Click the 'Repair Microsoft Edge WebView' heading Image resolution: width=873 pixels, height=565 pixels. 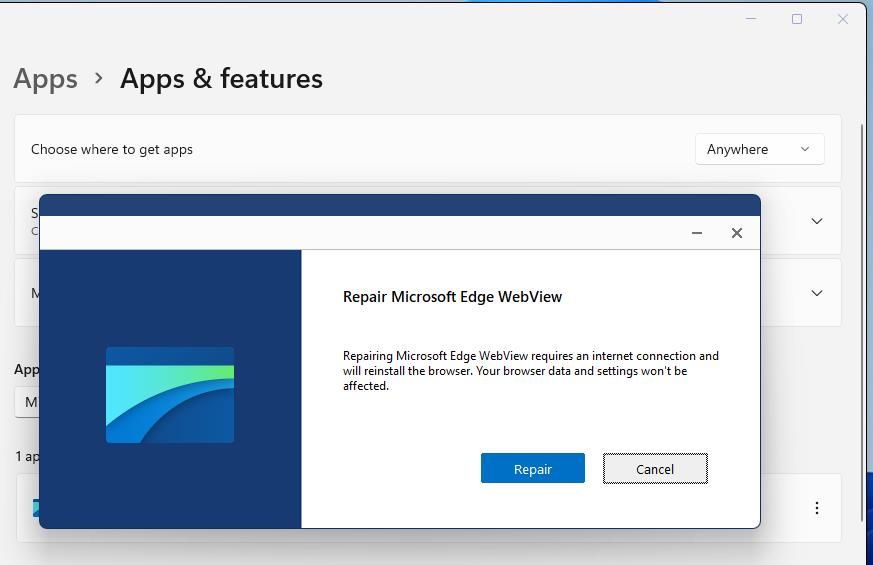(452, 297)
